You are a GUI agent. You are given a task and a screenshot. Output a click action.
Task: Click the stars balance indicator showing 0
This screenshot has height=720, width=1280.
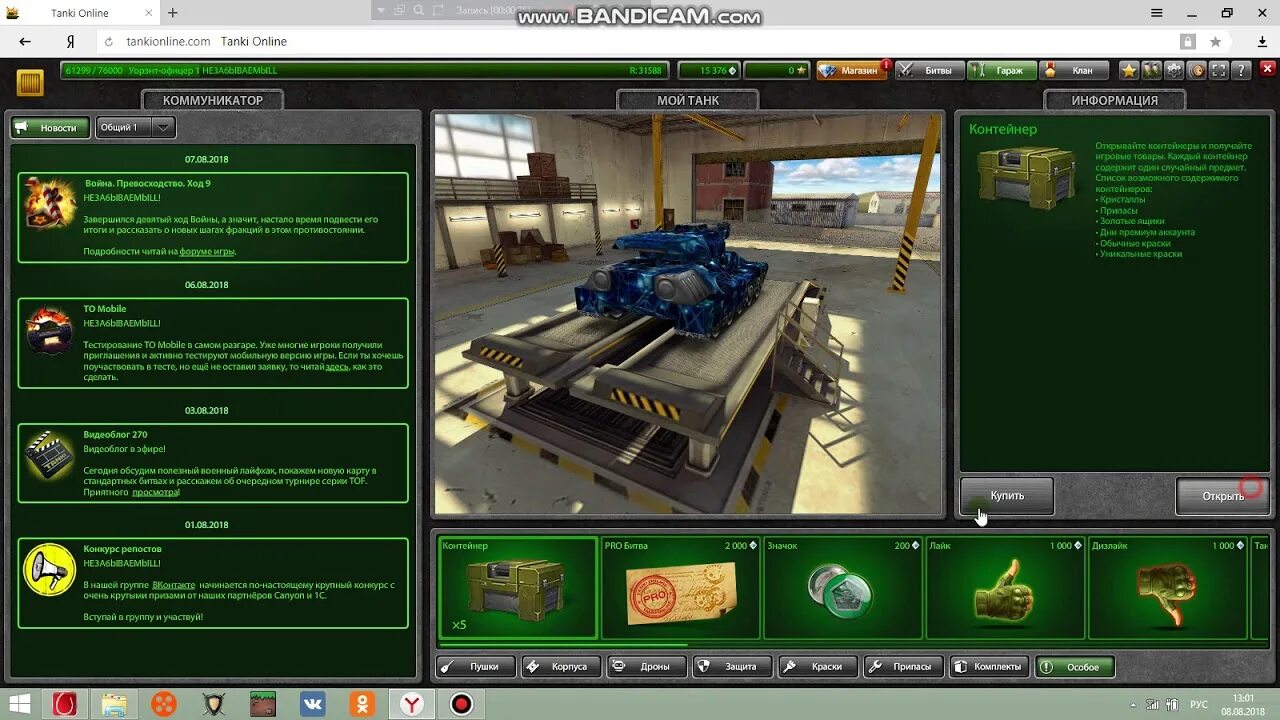(777, 71)
